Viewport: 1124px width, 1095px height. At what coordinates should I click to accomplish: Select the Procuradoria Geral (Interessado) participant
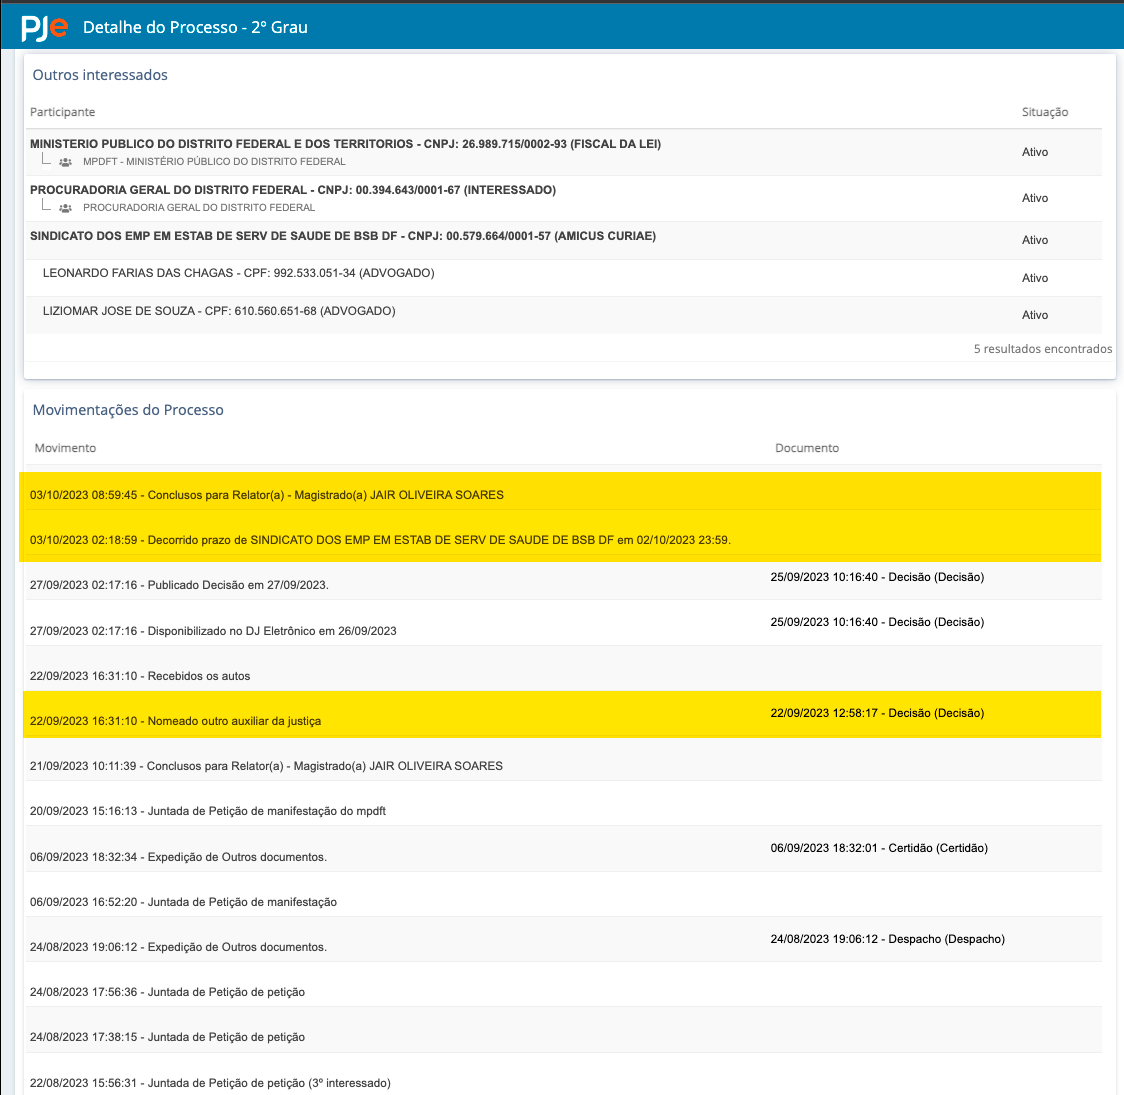click(292, 190)
